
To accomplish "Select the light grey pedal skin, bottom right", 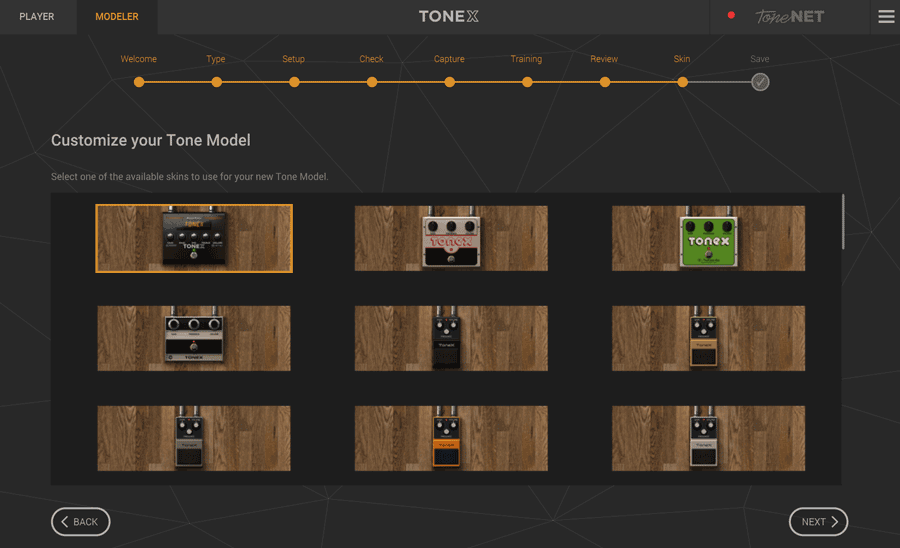I will point(708,438).
